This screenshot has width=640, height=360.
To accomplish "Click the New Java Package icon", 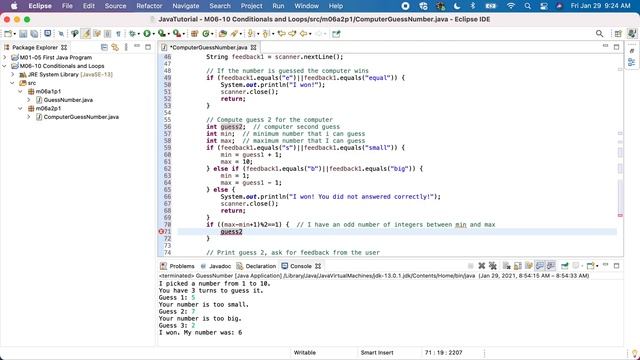I will [195, 34].
